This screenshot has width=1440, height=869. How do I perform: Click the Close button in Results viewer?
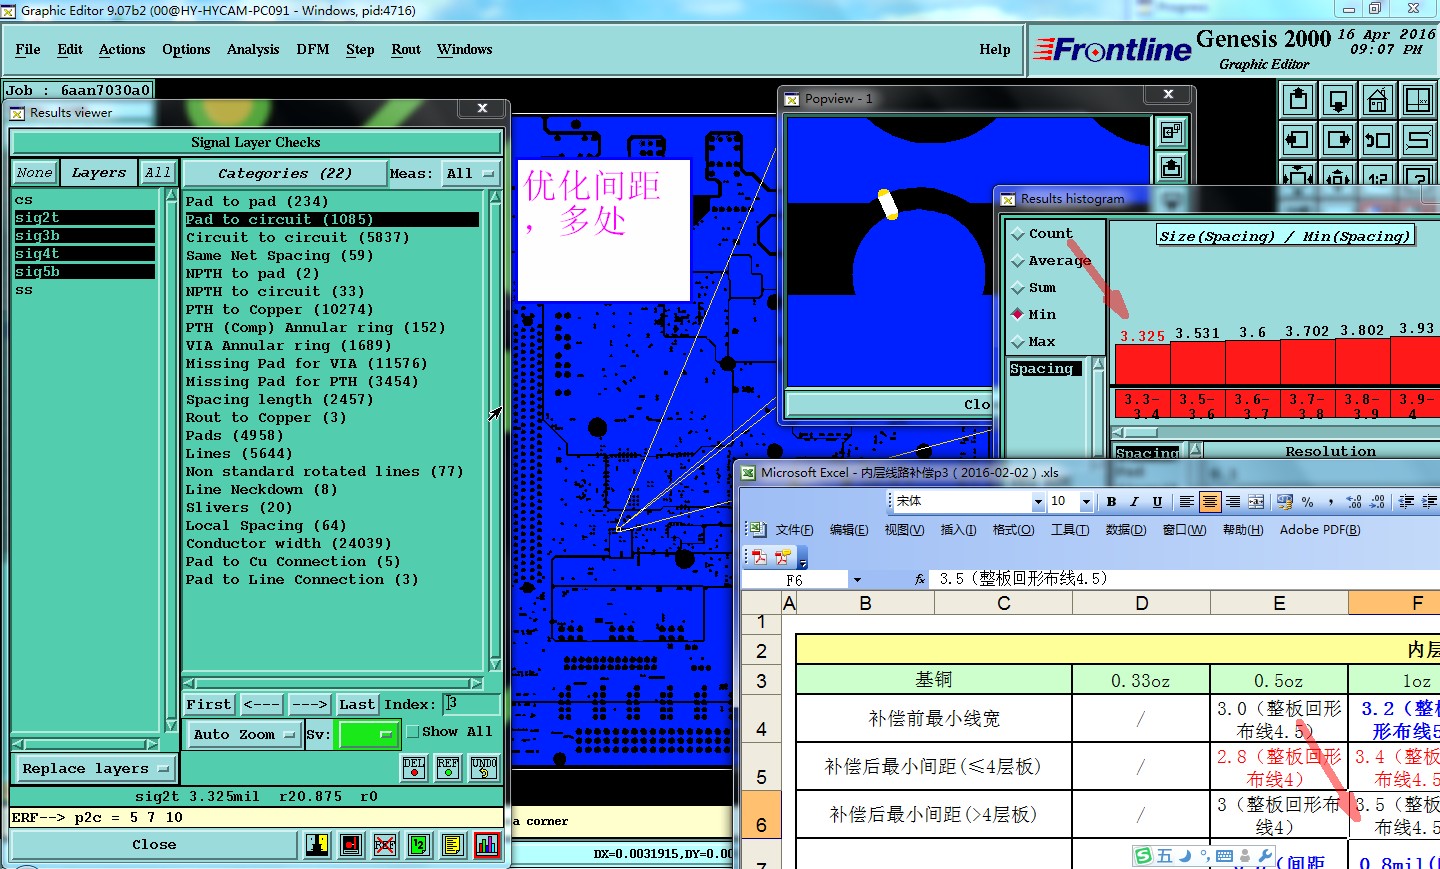click(154, 845)
